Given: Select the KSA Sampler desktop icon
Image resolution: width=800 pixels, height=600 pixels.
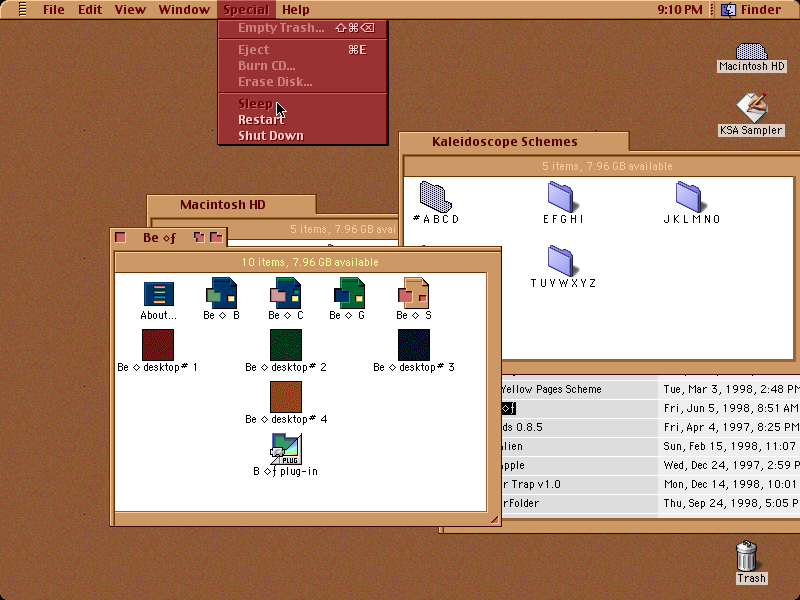Looking at the screenshot, I should coord(751,108).
